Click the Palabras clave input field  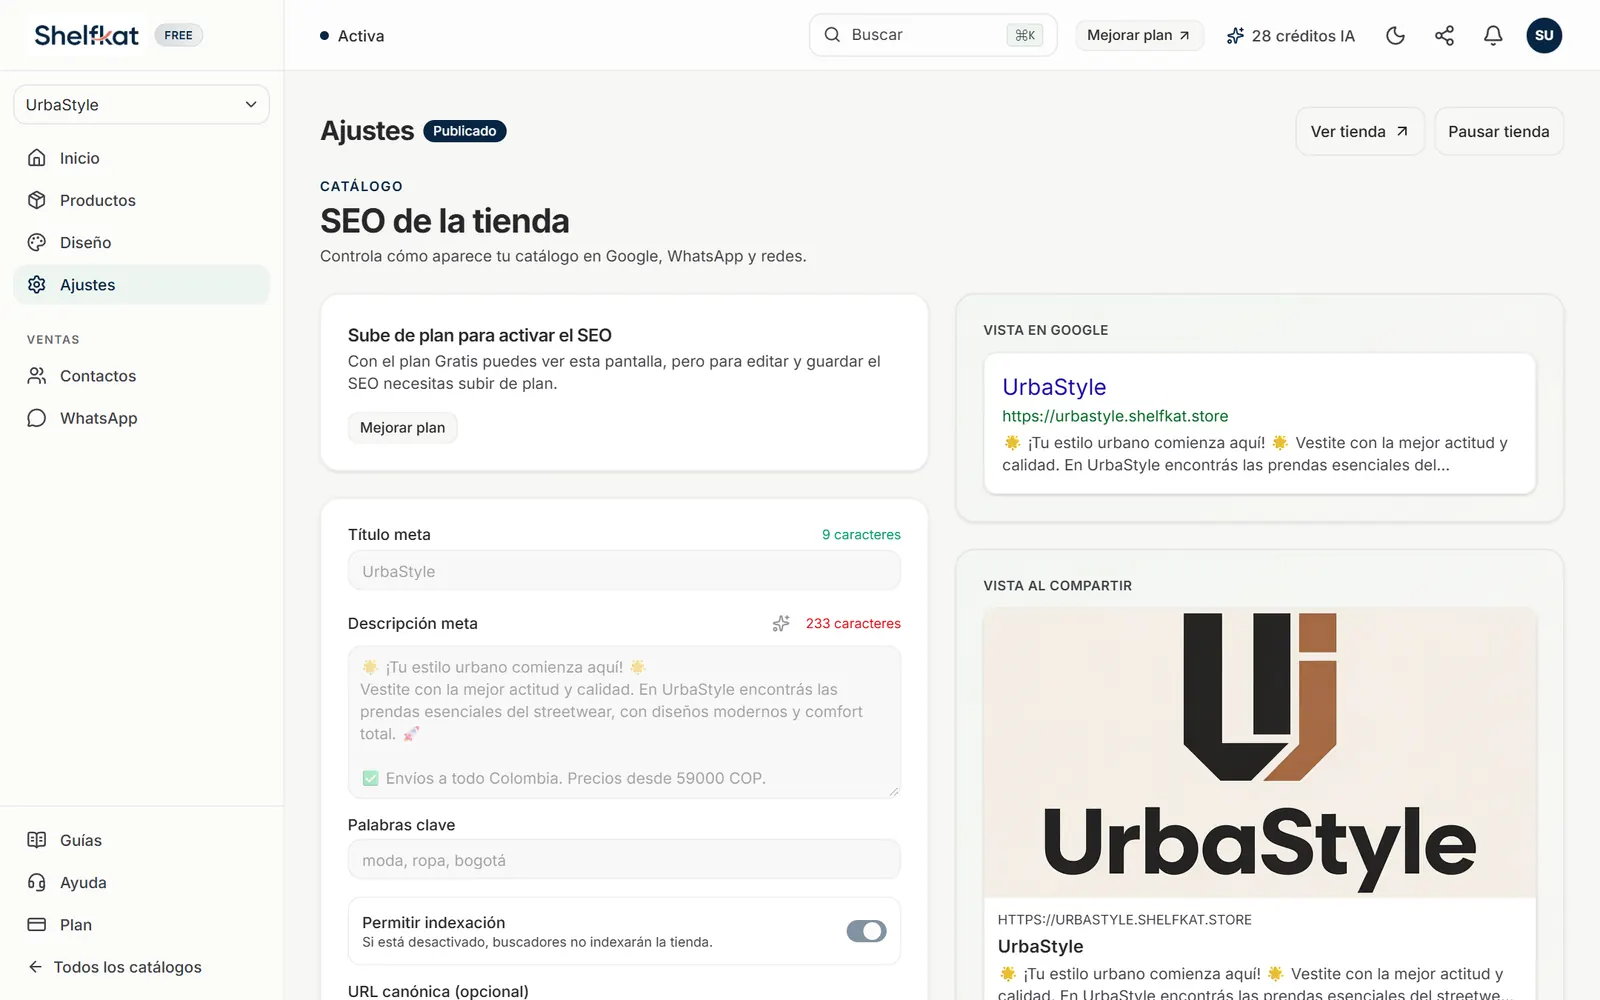(624, 860)
